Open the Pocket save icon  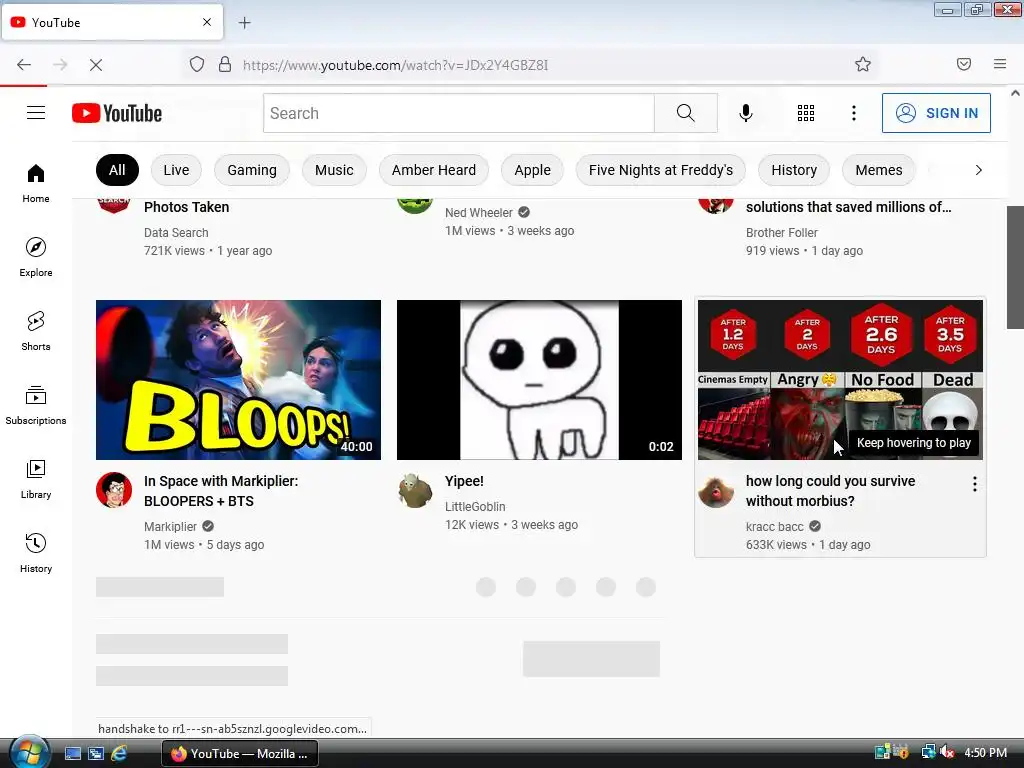[964, 64]
